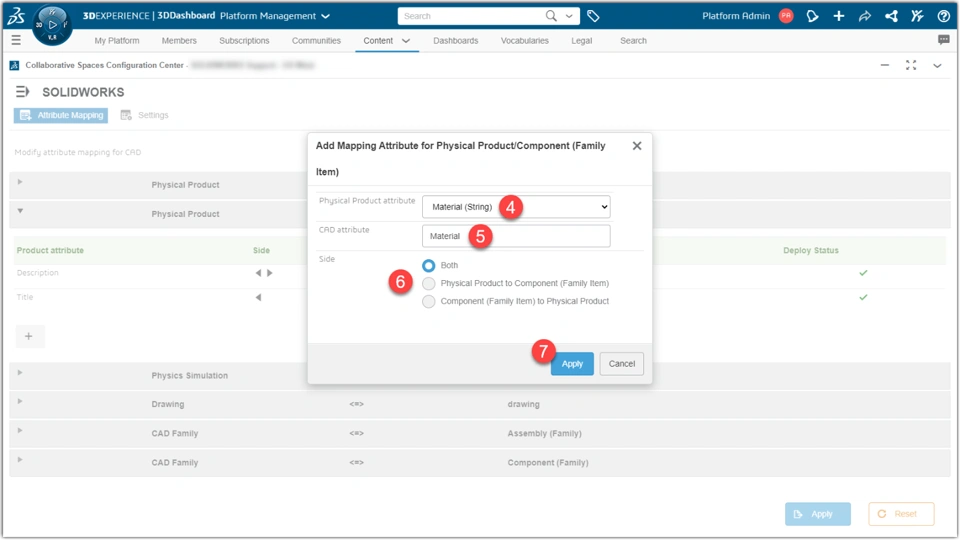Viewport: 960px width, 540px height.
Task: Switch to the Dashboards tab
Action: [456, 40]
